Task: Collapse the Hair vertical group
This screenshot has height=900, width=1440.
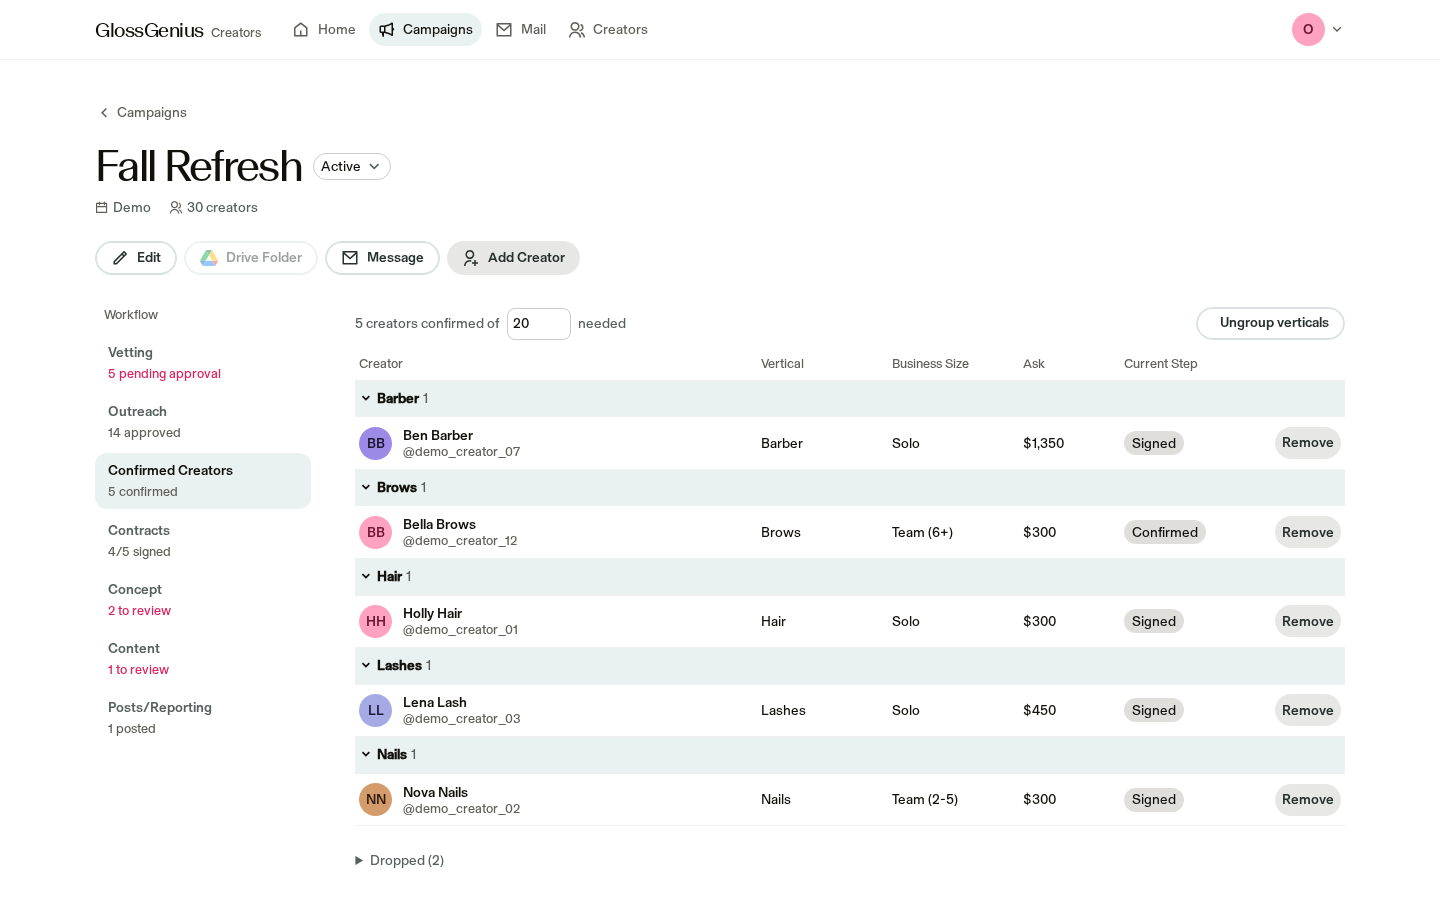Action: pos(366,577)
